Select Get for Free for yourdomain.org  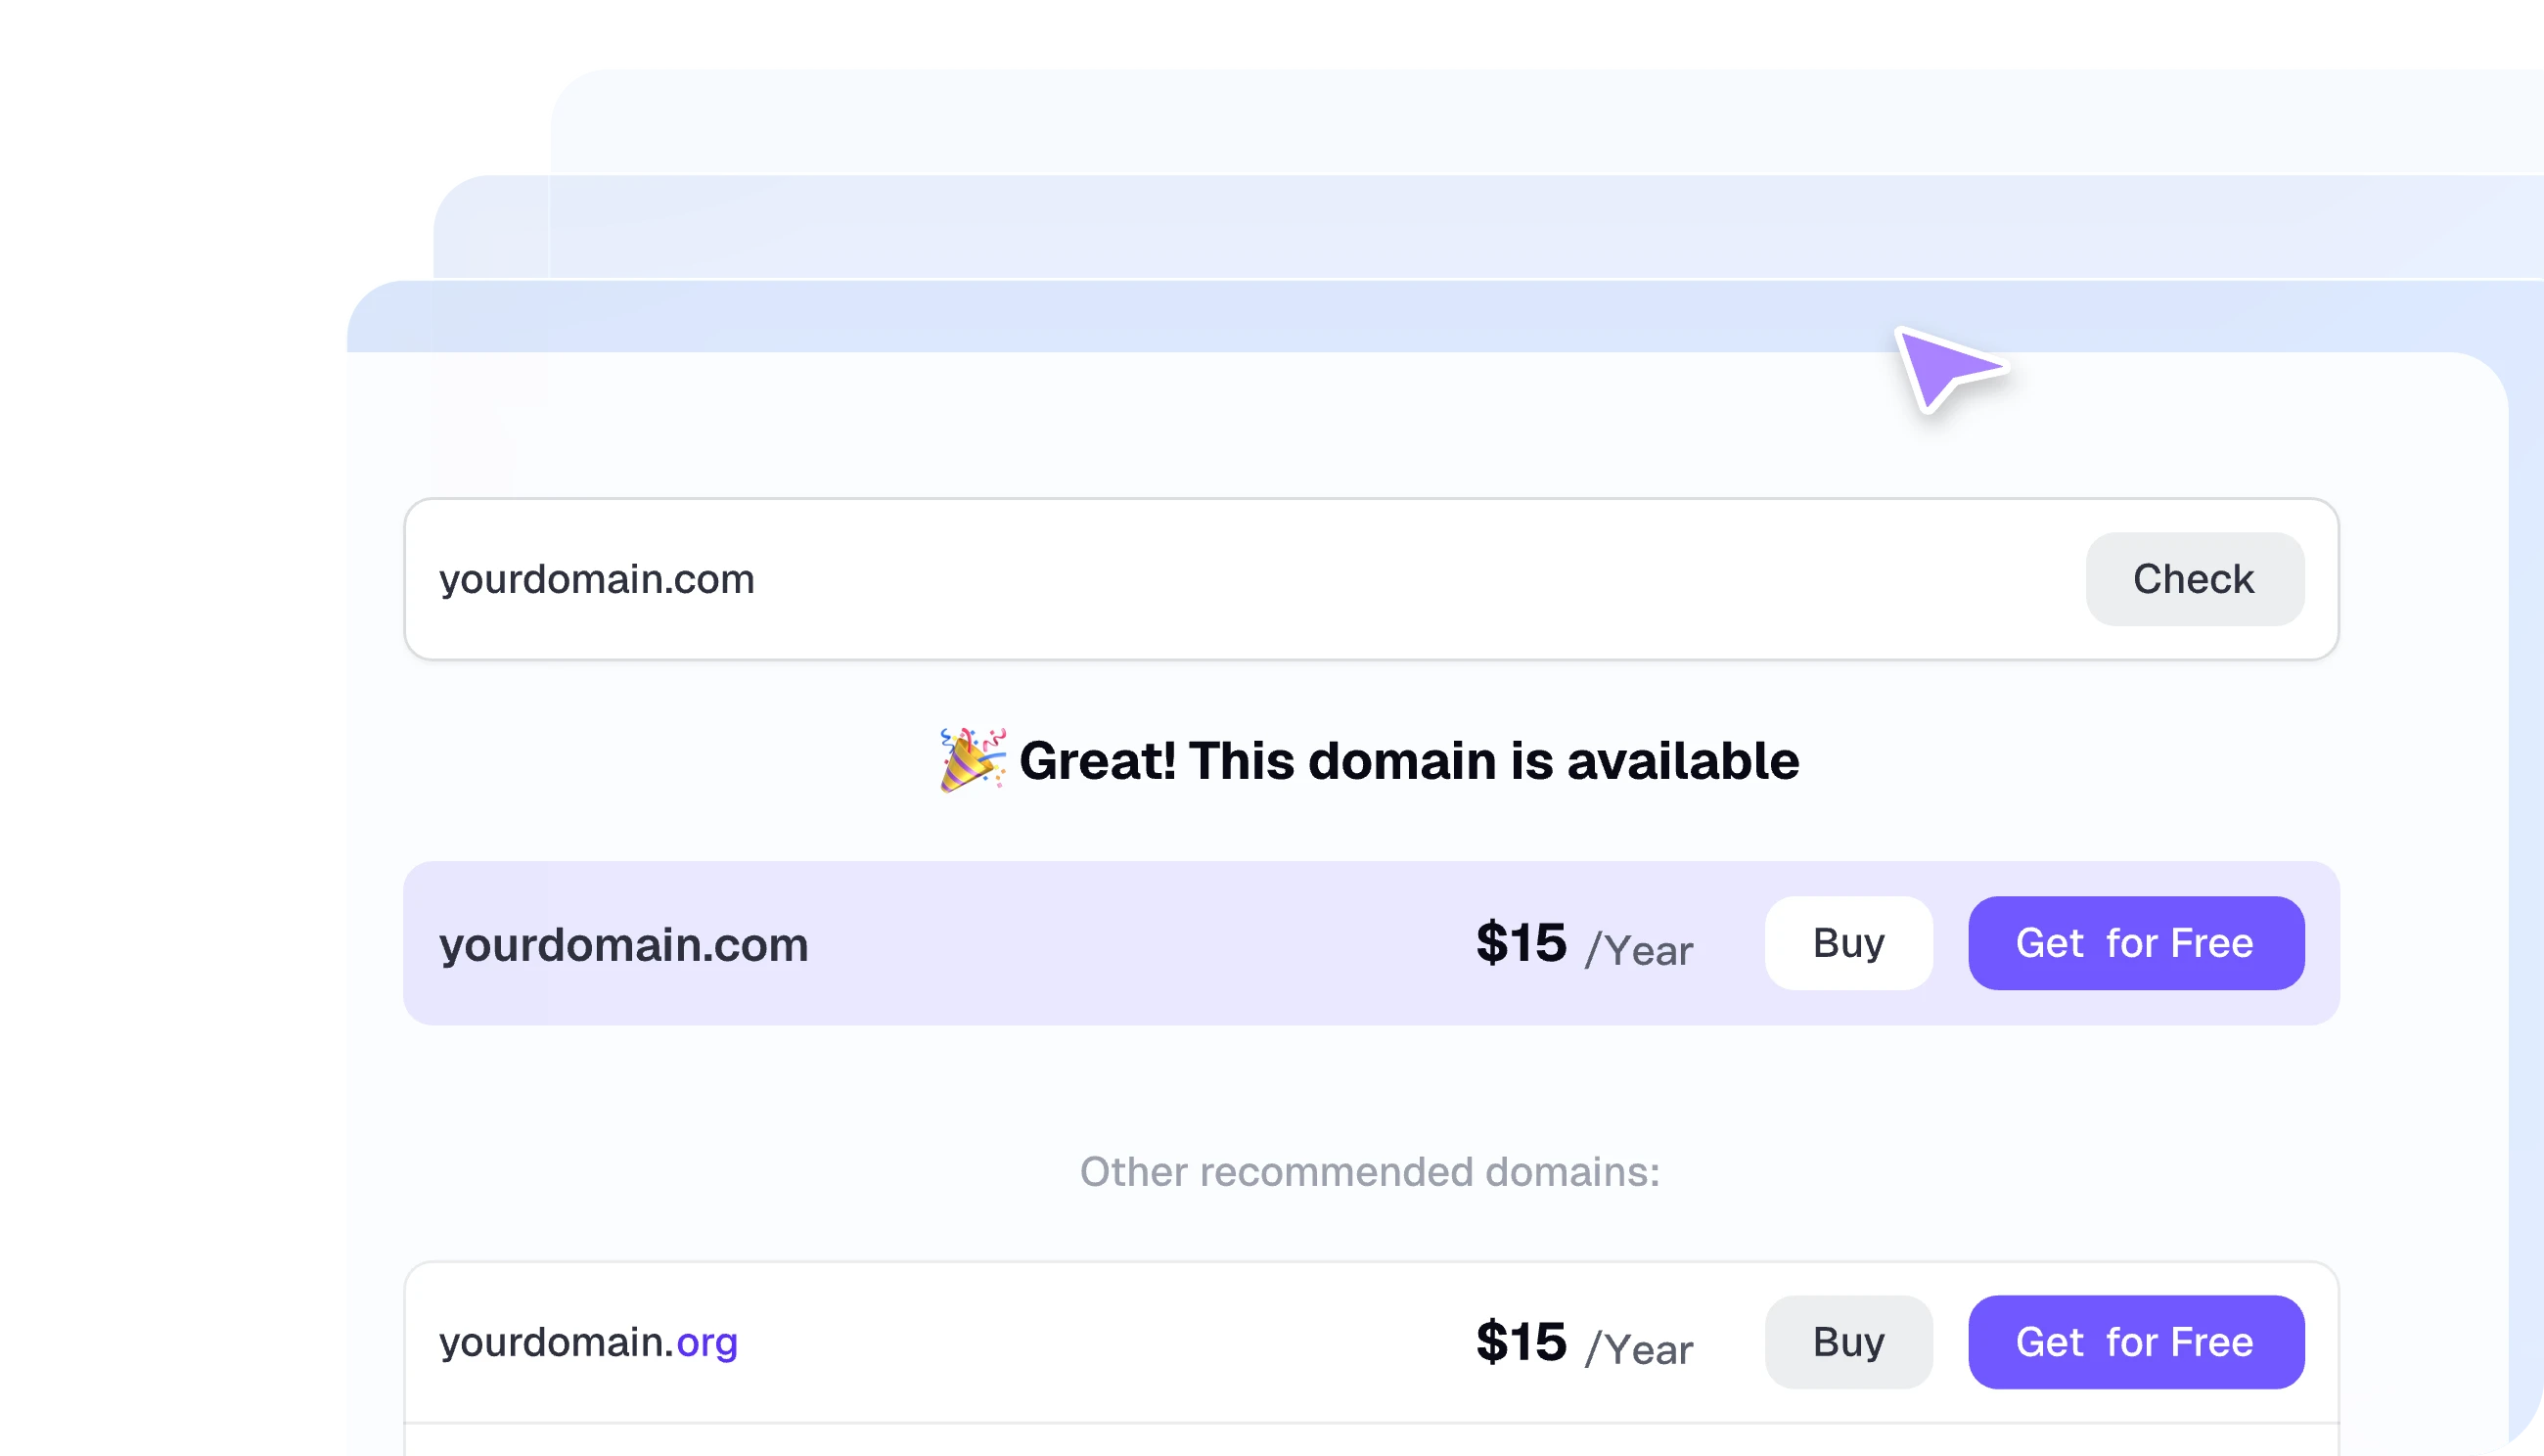tap(2136, 1342)
